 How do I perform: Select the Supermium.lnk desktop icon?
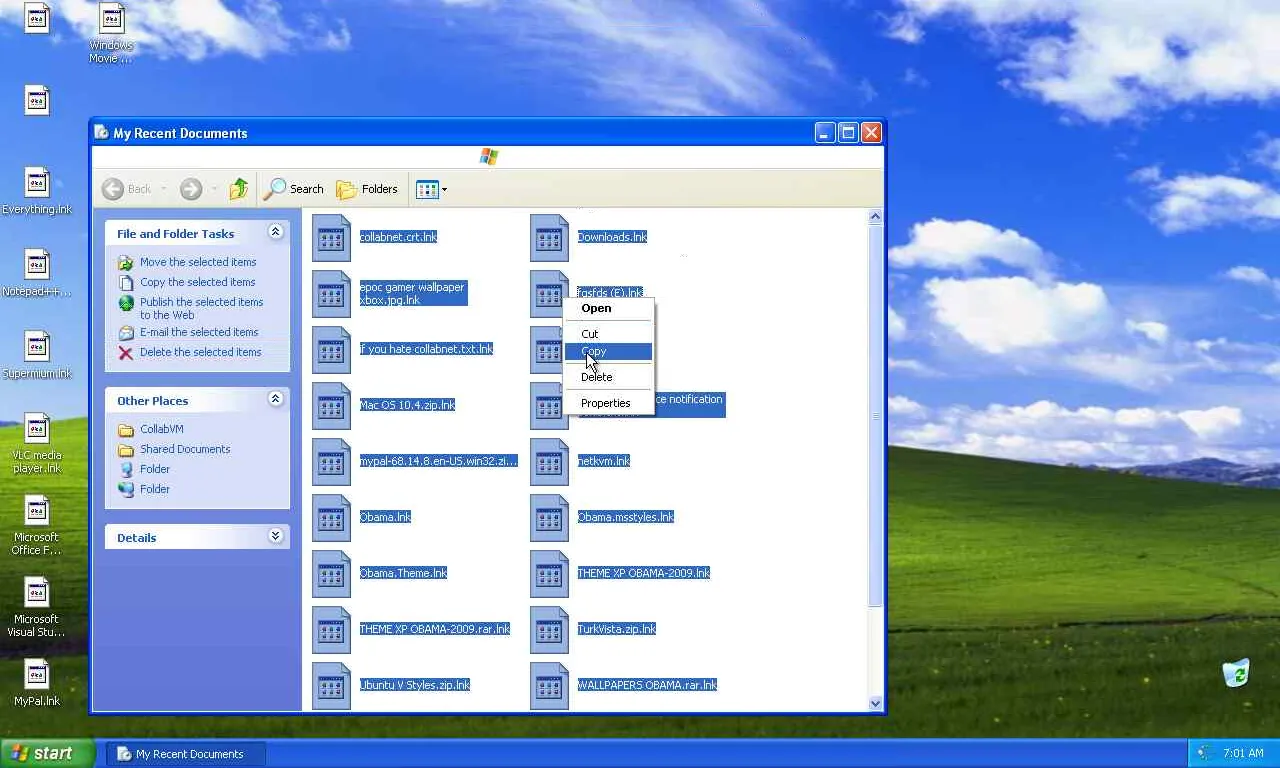[x=37, y=355]
